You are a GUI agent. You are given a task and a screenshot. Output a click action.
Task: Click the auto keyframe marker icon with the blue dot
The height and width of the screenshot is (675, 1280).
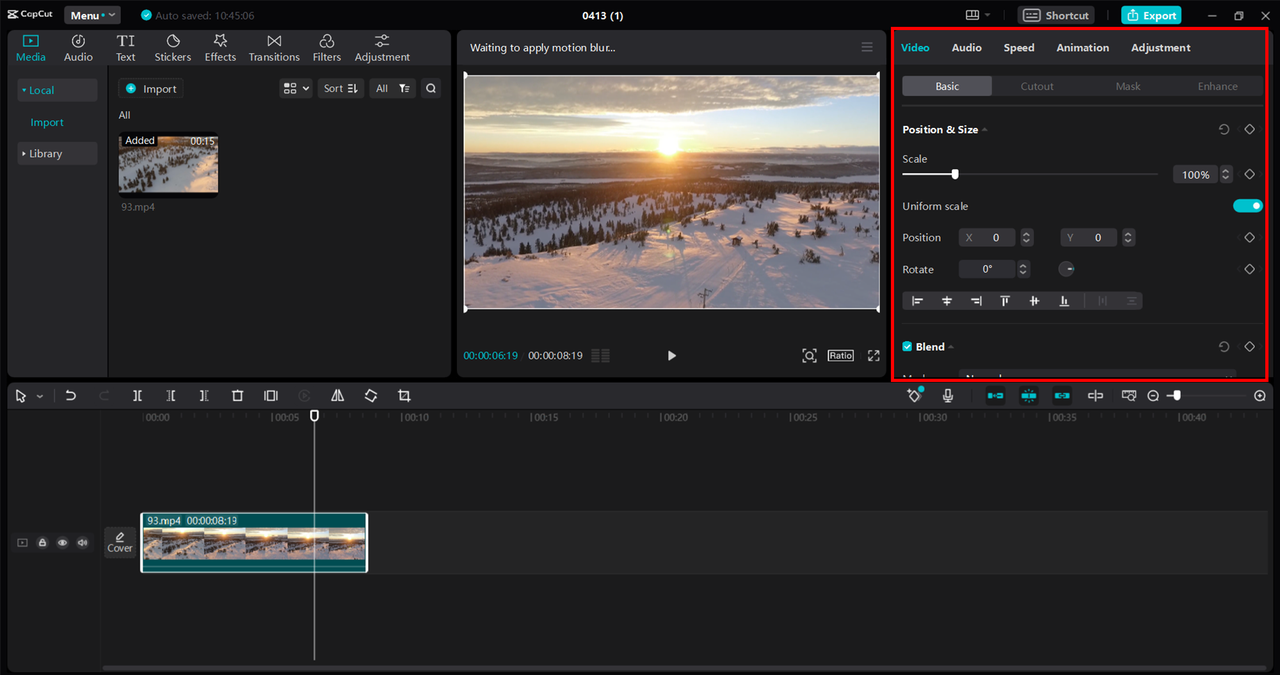pos(914,396)
